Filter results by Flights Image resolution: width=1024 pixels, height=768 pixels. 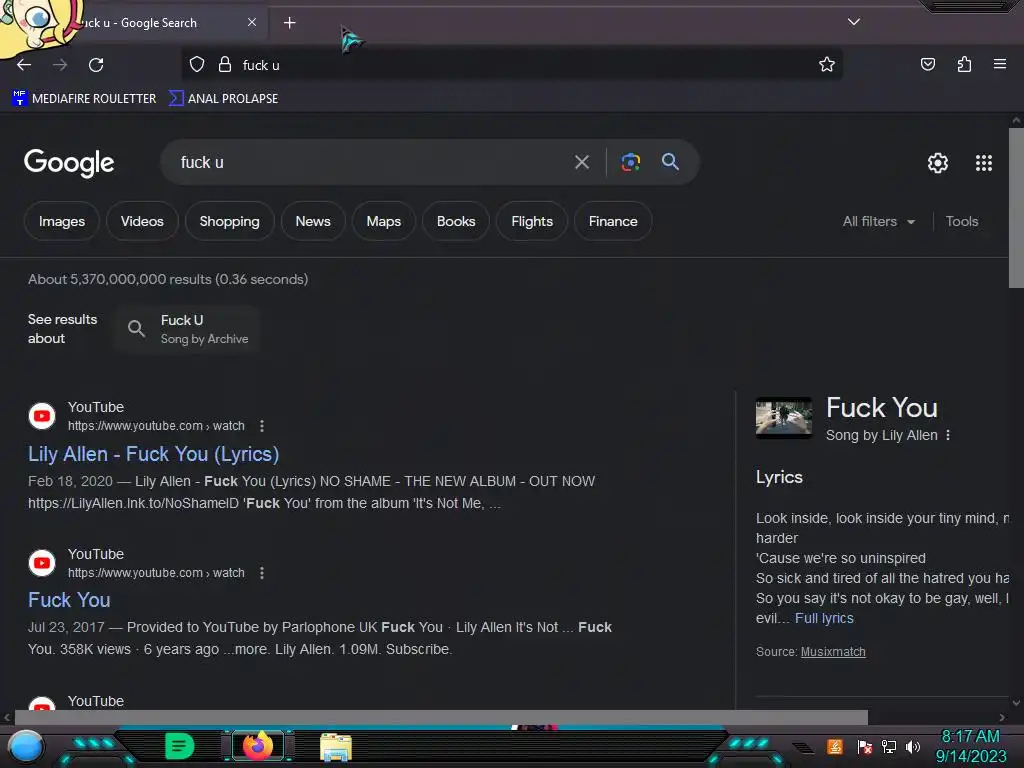[x=532, y=221]
